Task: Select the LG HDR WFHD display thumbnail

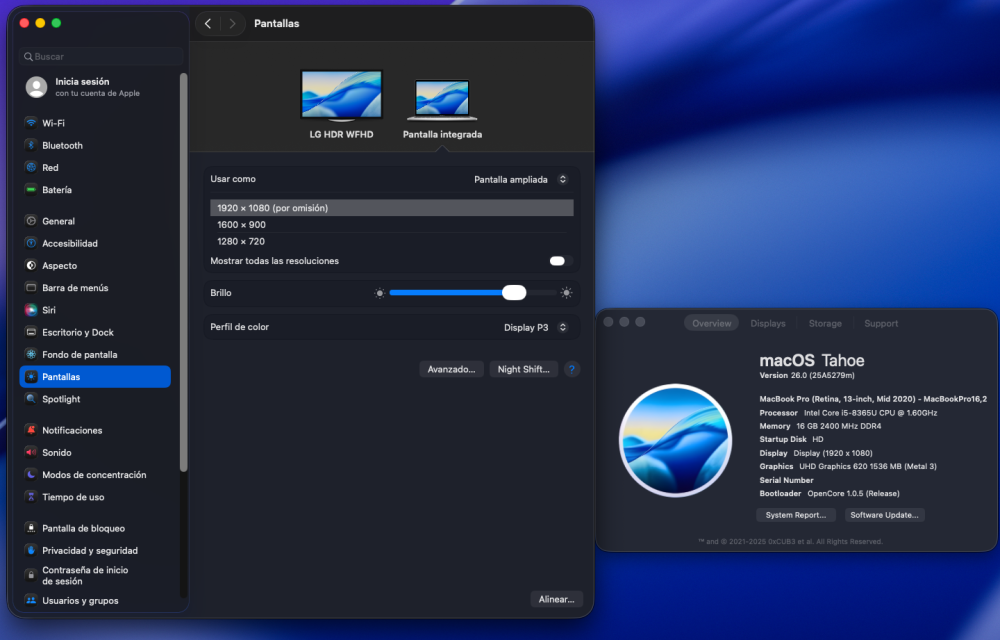Action: [341, 105]
